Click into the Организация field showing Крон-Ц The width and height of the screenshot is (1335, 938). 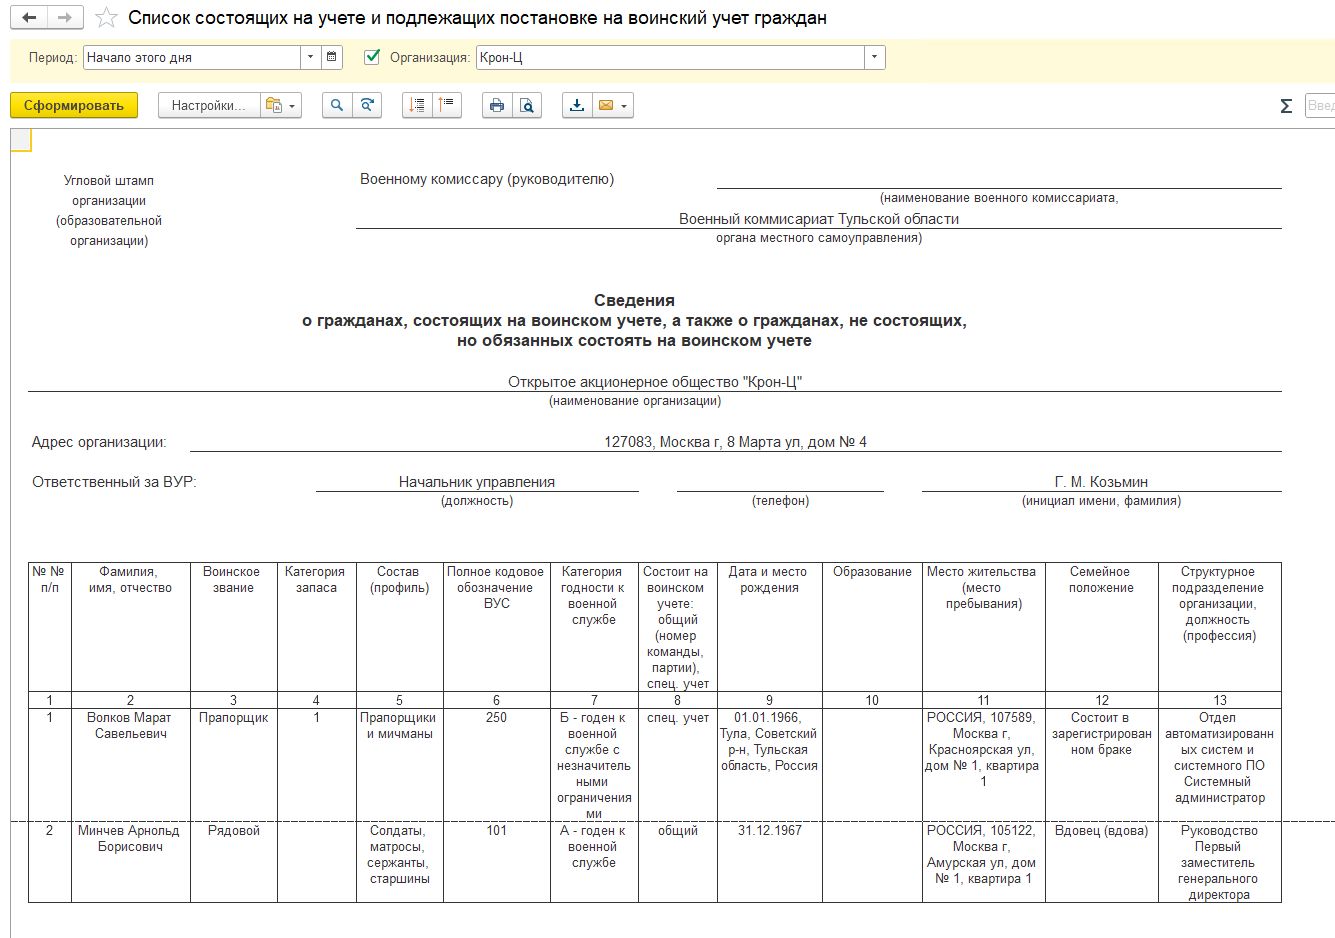tap(670, 57)
